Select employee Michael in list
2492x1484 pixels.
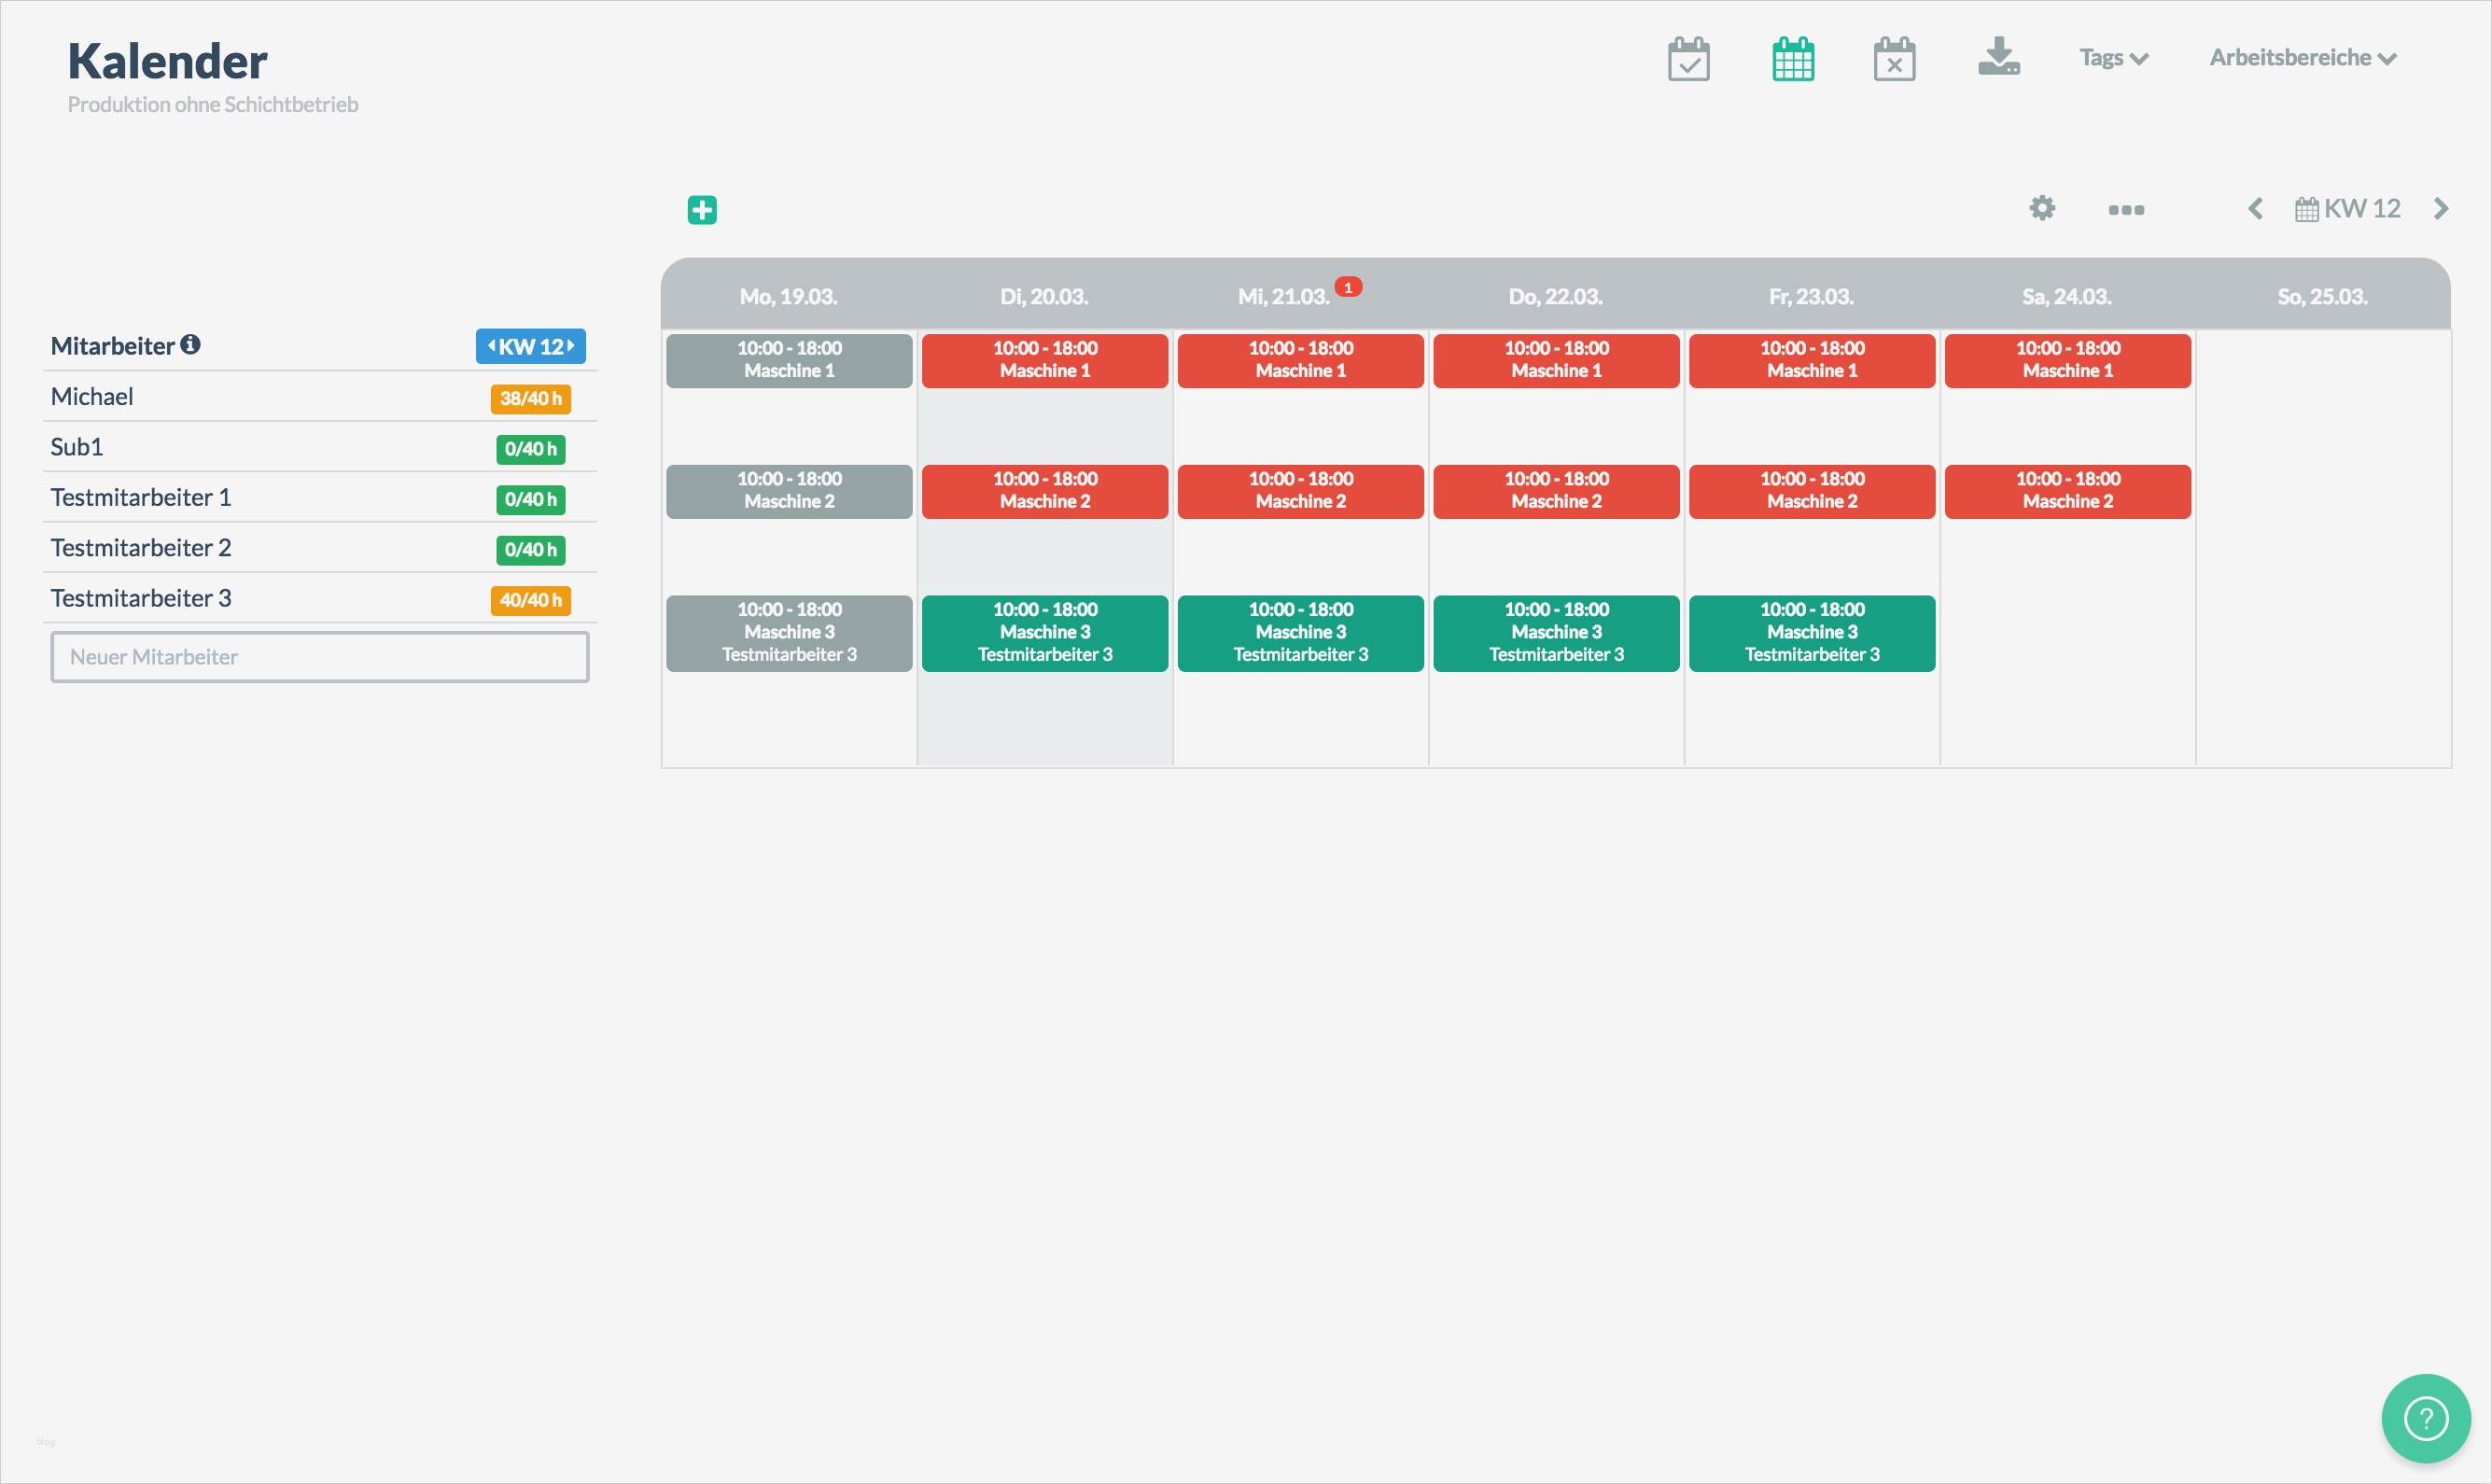92,397
